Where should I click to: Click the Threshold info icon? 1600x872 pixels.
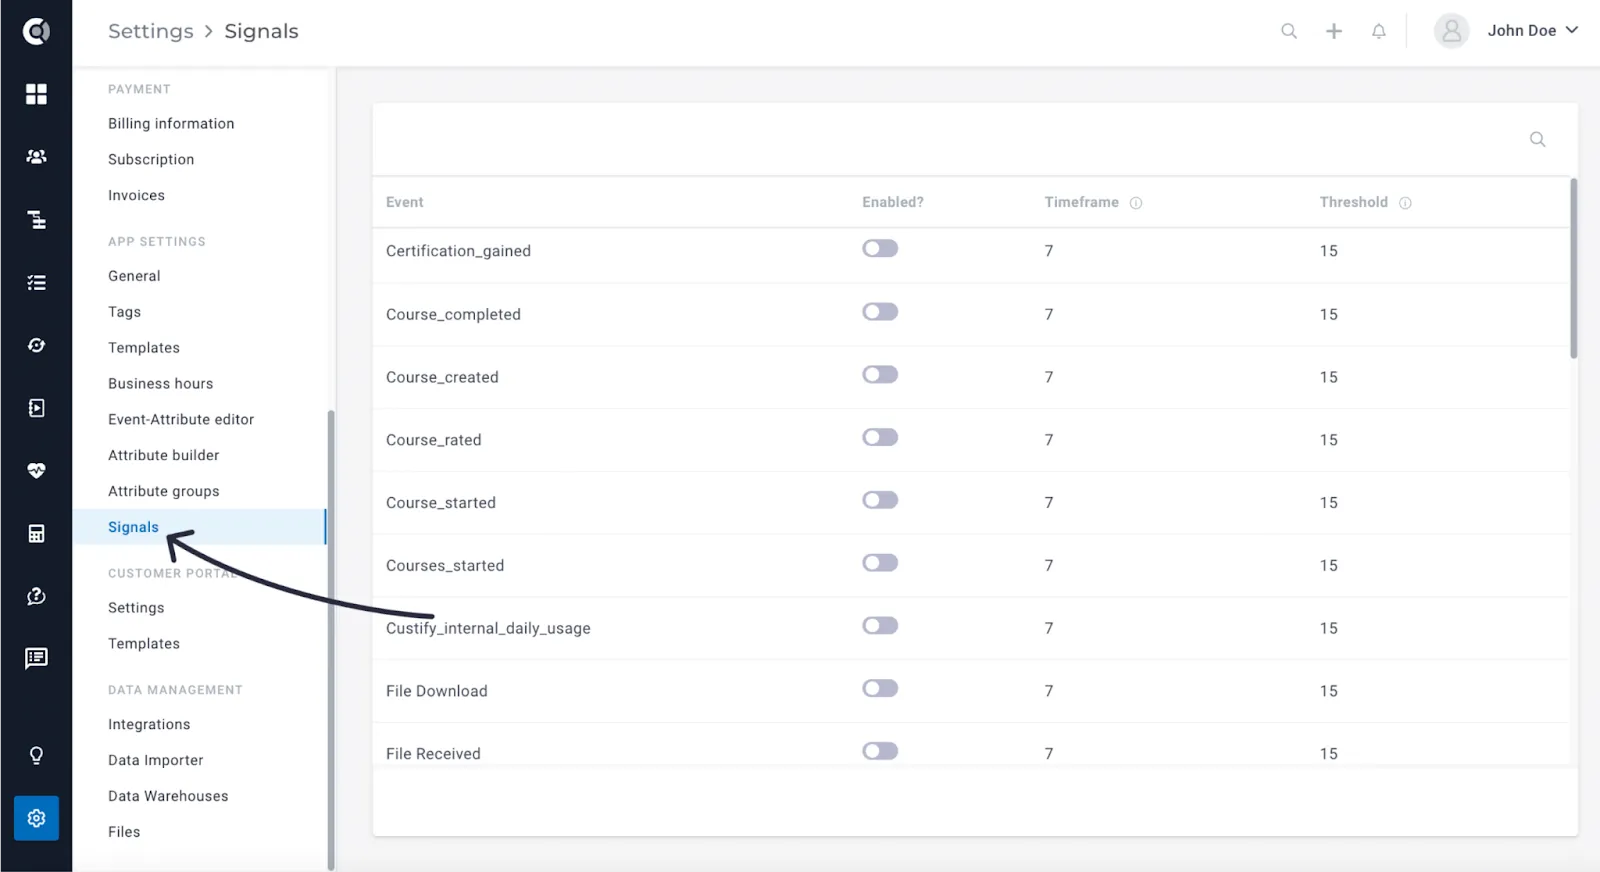point(1405,203)
